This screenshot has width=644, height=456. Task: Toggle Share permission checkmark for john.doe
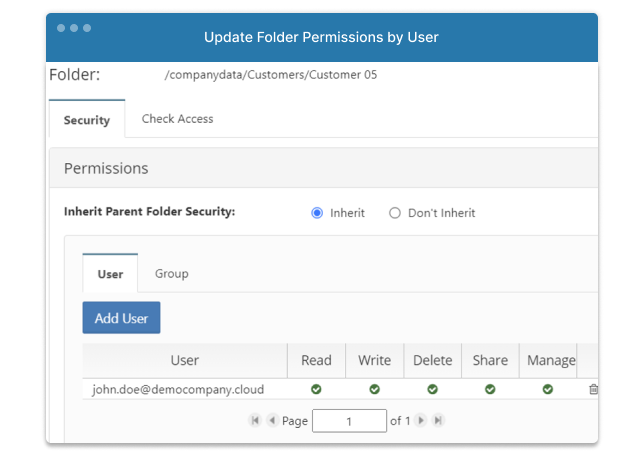490,389
